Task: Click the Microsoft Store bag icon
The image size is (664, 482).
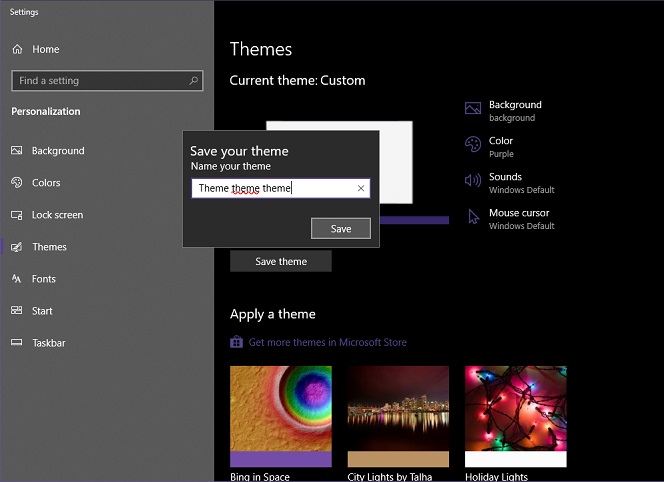Action: tap(236, 342)
